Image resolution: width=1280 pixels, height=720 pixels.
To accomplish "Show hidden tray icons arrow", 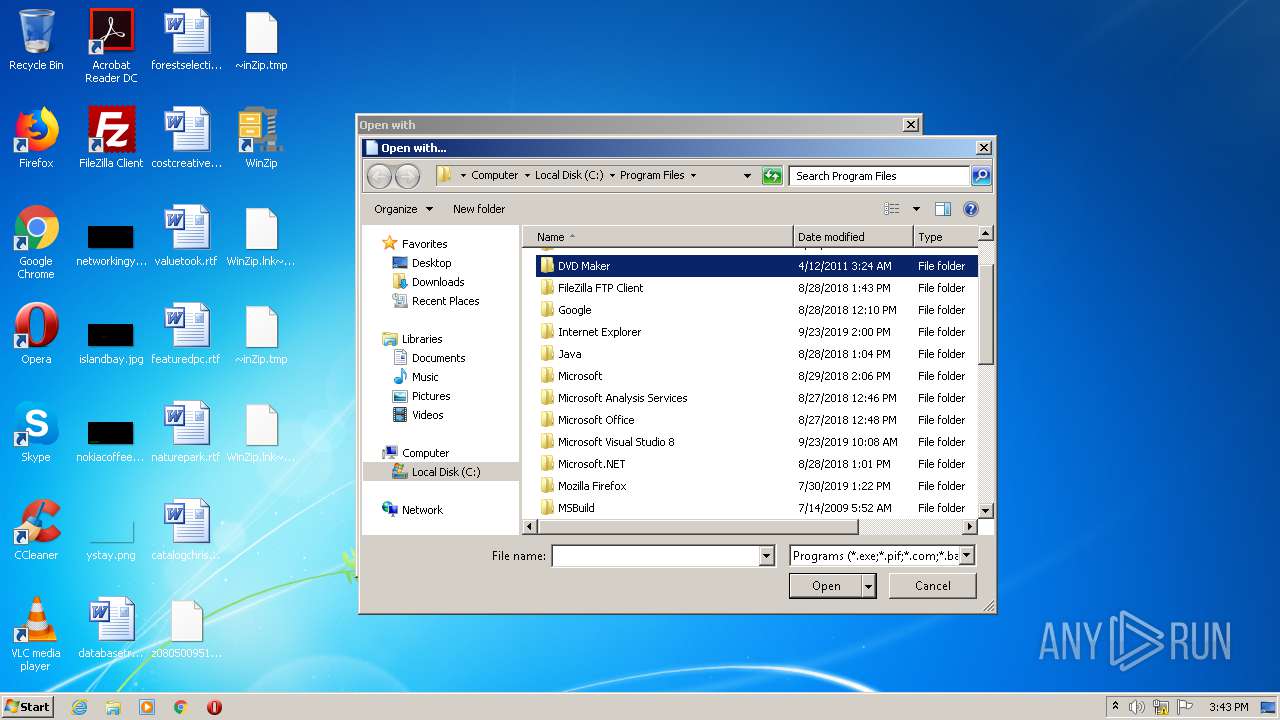I will pyautogui.click(x=1115, y=706).
